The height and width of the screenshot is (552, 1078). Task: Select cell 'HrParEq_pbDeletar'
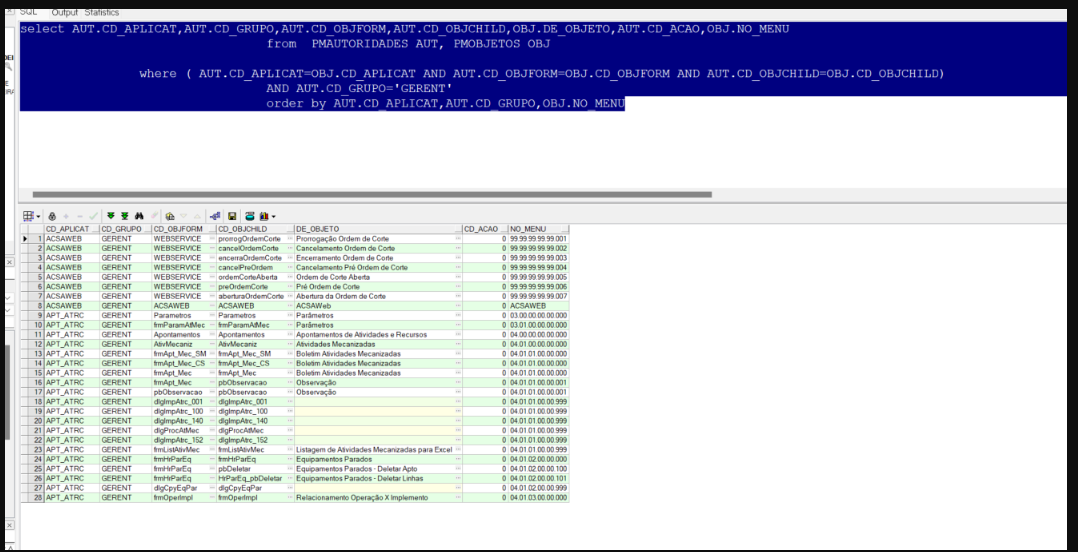[x=255, y=478]
